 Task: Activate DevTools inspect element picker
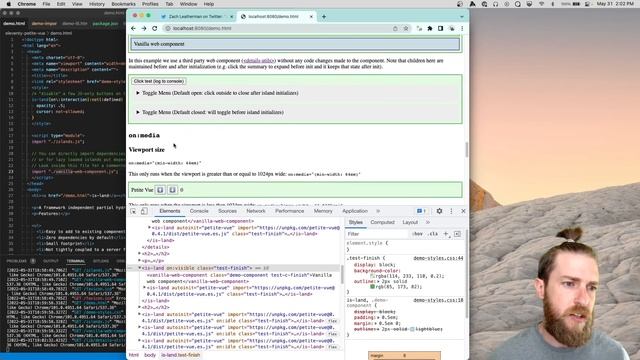133,211
